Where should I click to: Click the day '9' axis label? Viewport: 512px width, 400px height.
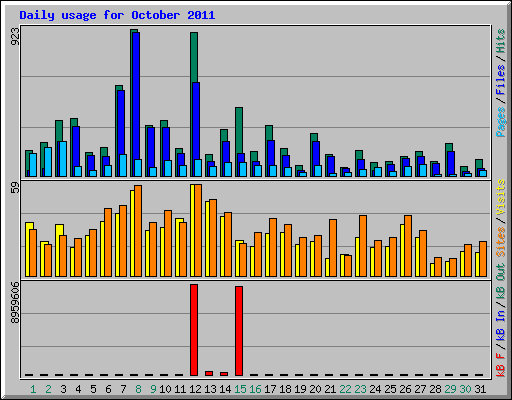[x=153, y=389]
